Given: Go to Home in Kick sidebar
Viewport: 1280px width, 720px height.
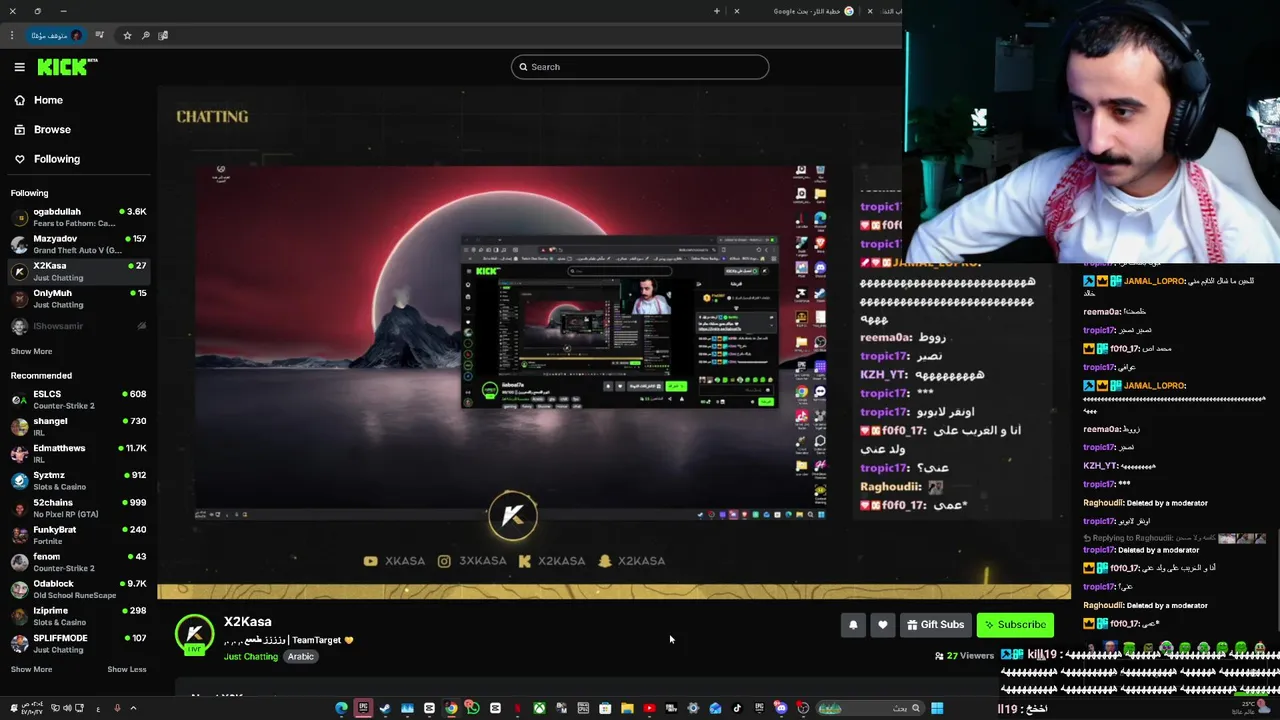Looking at the screenshot, I should point(39,100).
